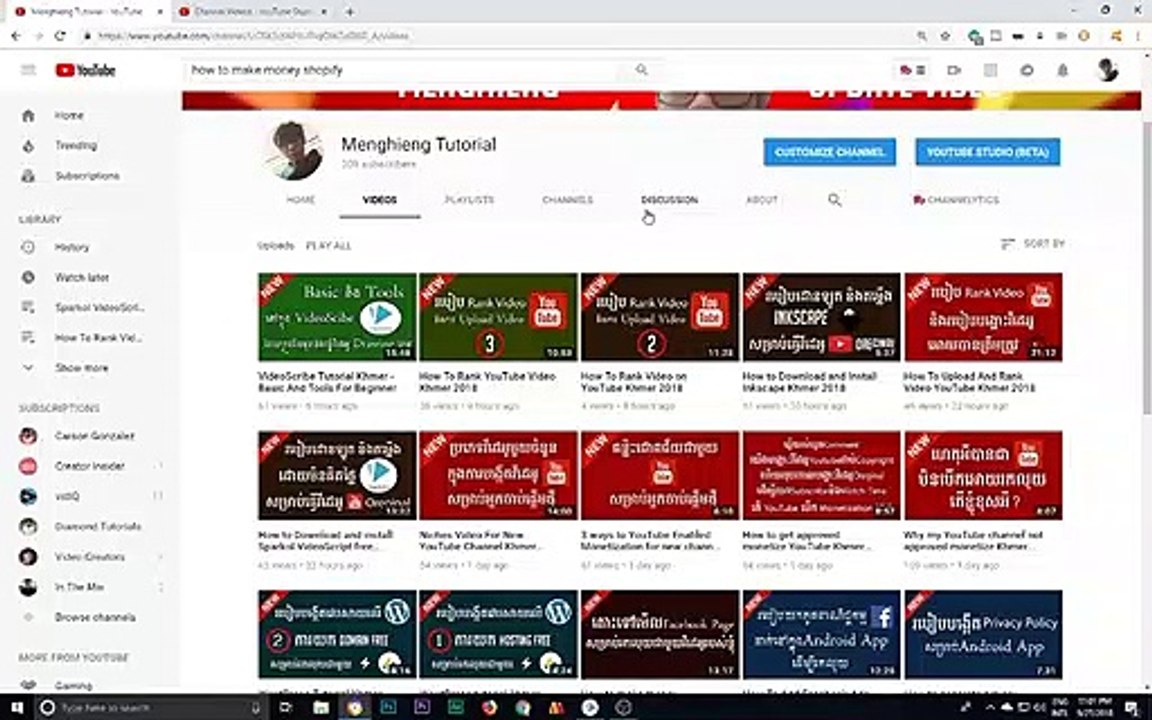Open the How To Rank YouTube Video Khmer thumbnail
This screenshot has width=1152, height=720.
point(498,317)
